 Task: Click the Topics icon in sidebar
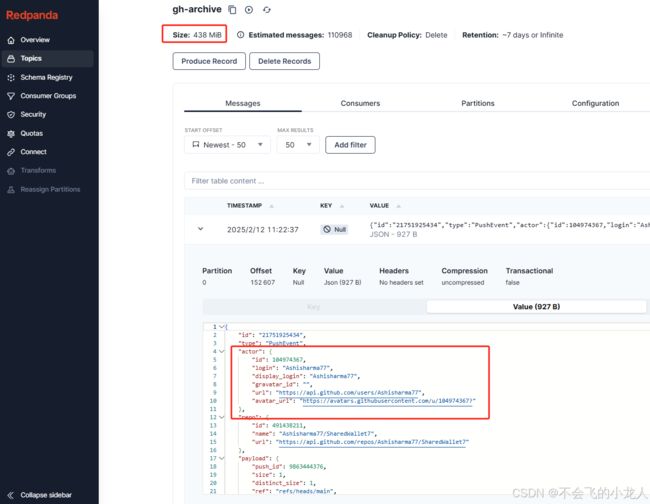coord(11,58)
